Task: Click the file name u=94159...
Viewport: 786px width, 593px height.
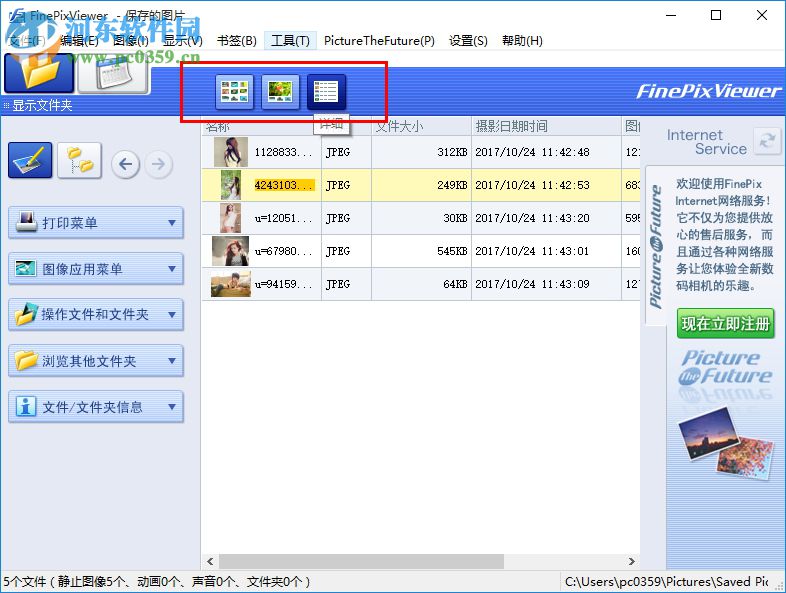Action: [283, 284]
